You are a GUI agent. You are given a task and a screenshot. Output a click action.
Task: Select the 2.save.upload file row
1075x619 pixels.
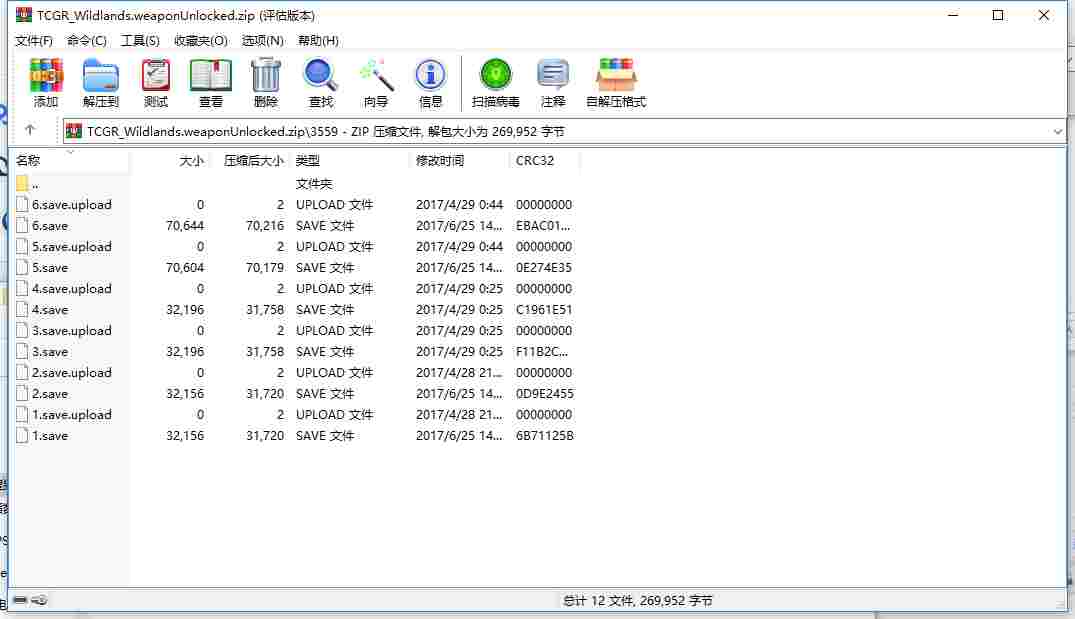[295, 373]
